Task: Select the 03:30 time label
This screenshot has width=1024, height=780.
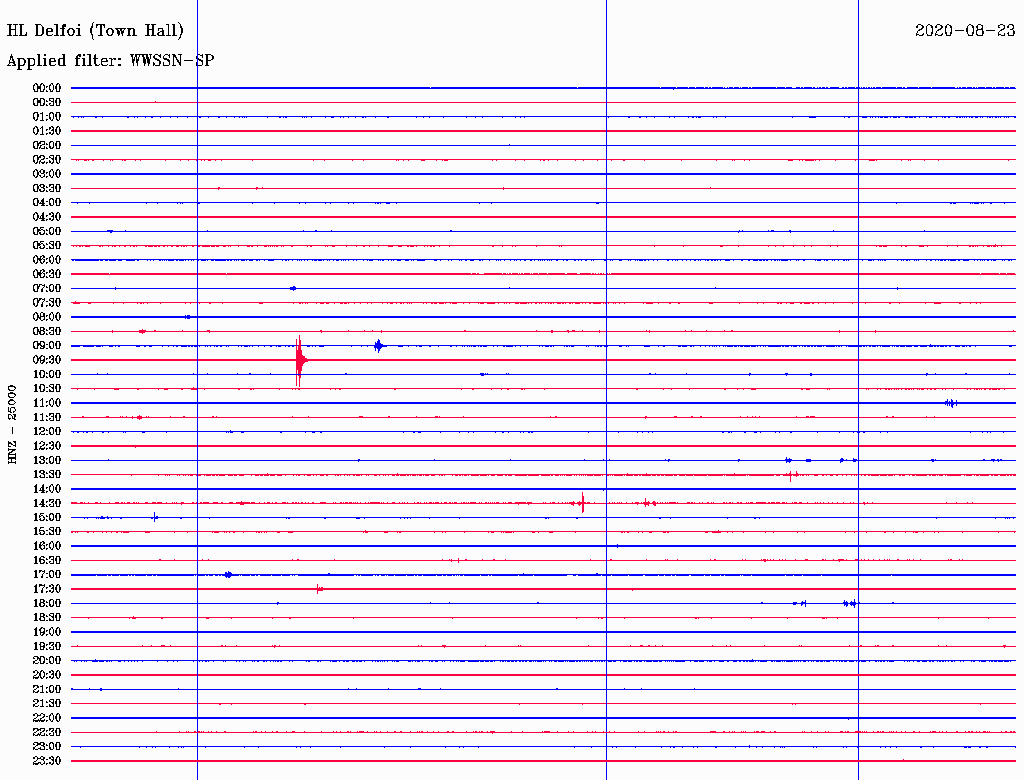Action: point(47,188)
